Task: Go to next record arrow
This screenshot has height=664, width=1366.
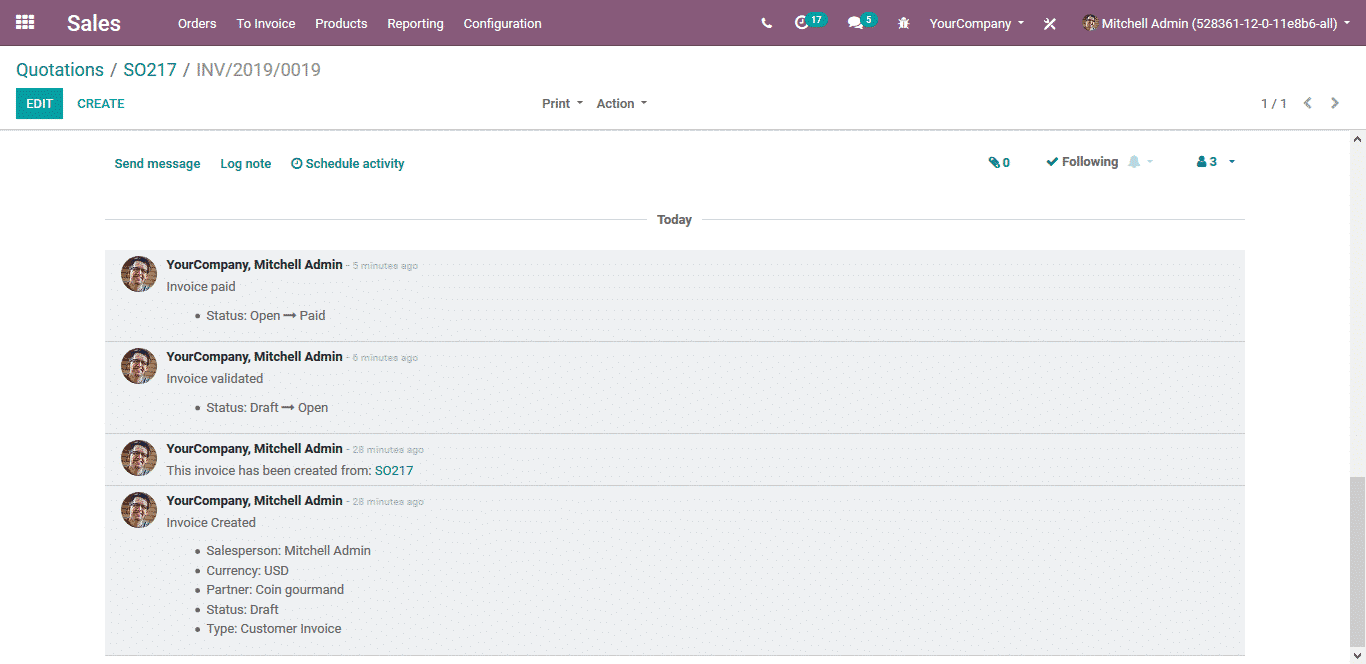Action: point(1335,103)
